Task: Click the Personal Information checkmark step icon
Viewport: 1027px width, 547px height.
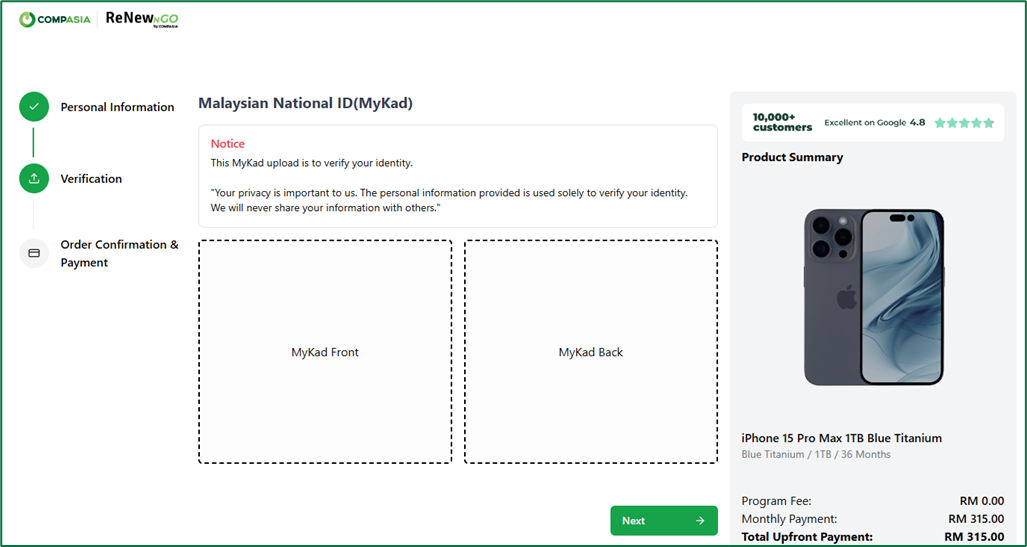Action: point(34,106)
